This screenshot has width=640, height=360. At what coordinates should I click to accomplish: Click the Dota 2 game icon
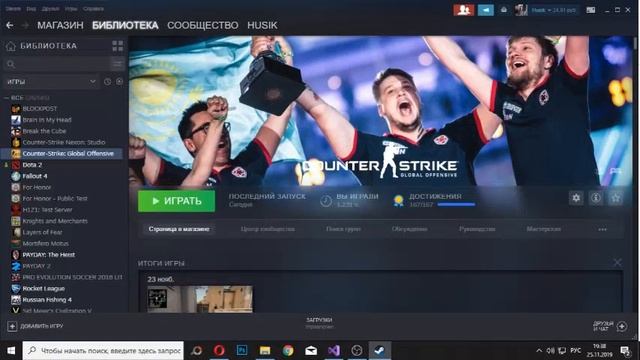pos(16,165)
